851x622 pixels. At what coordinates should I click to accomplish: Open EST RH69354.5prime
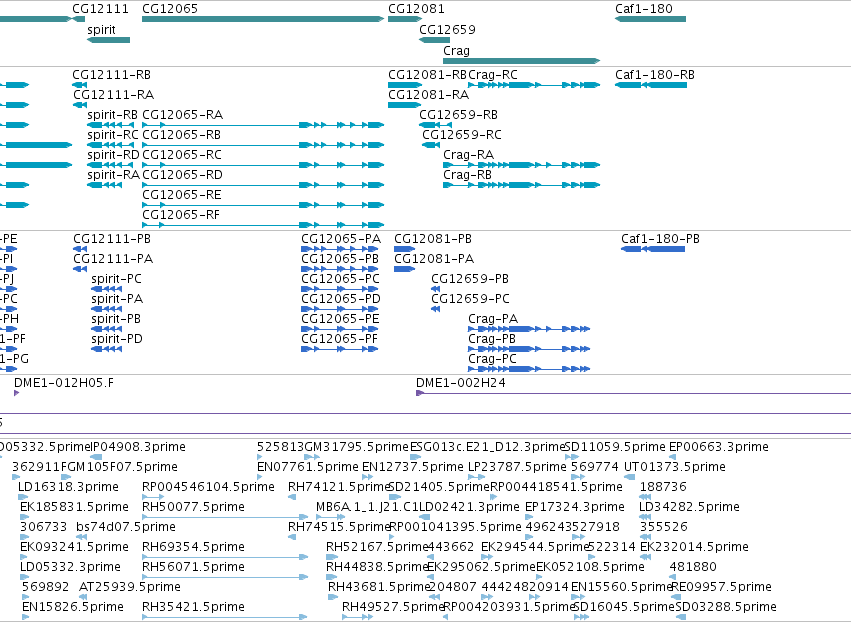pyautogui.click(x=193, y=547)
